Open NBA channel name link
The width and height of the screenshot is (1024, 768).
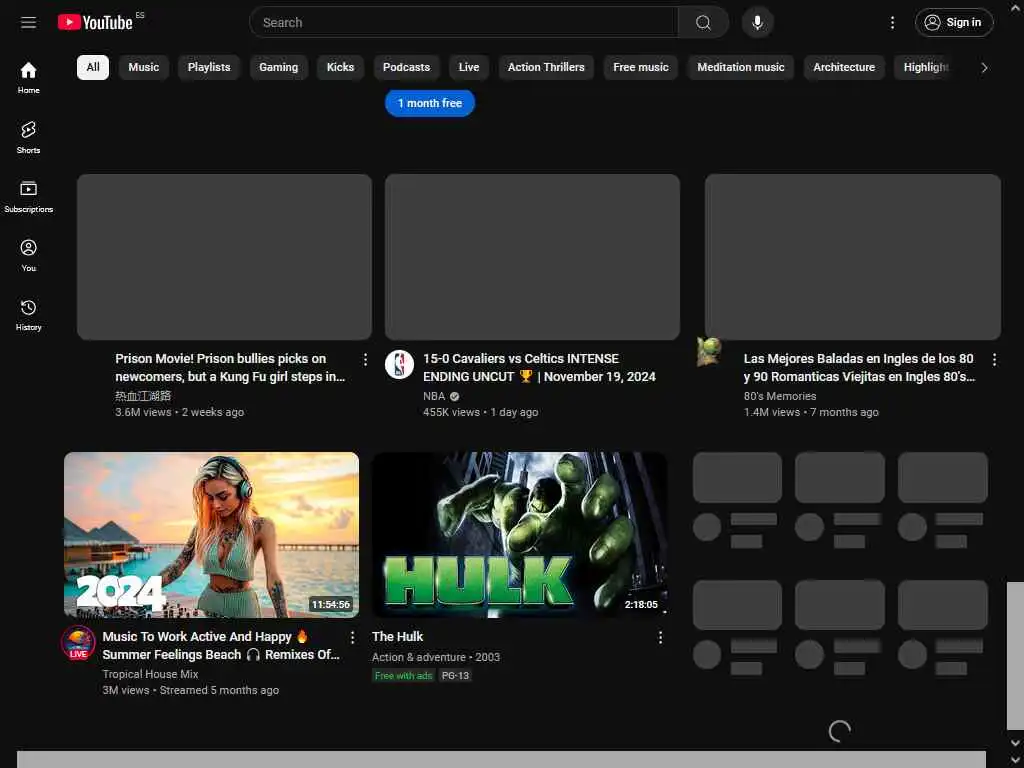point(434,396)
